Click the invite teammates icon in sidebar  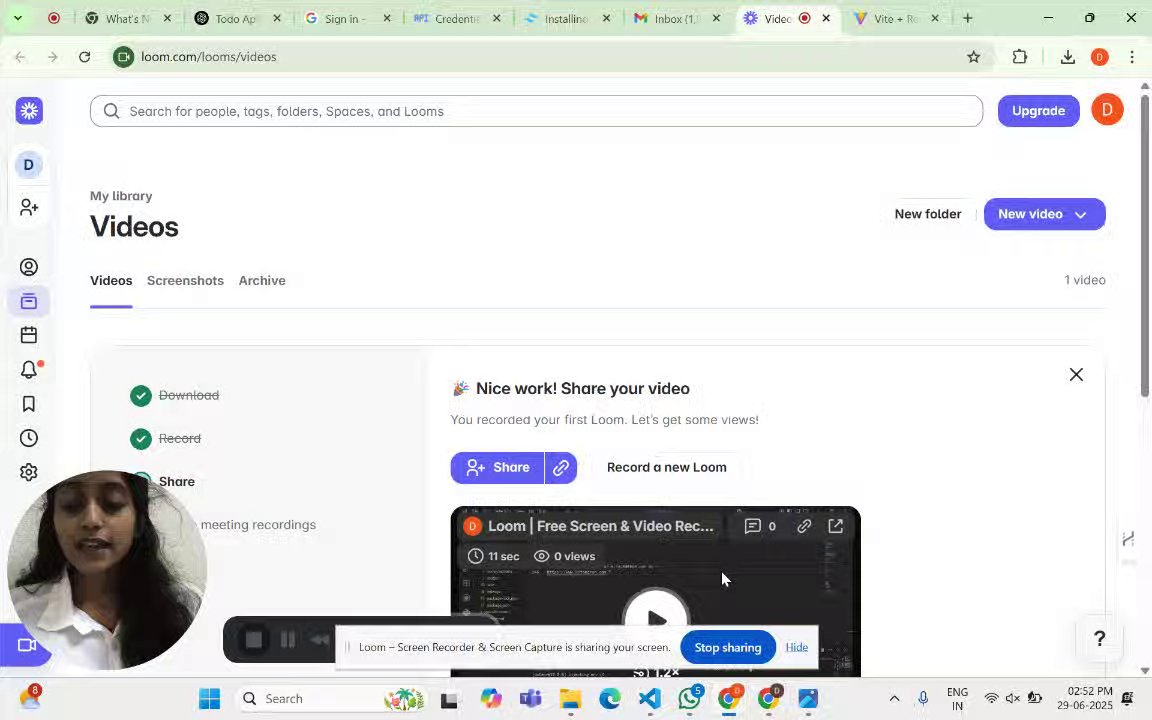(29, 207)
